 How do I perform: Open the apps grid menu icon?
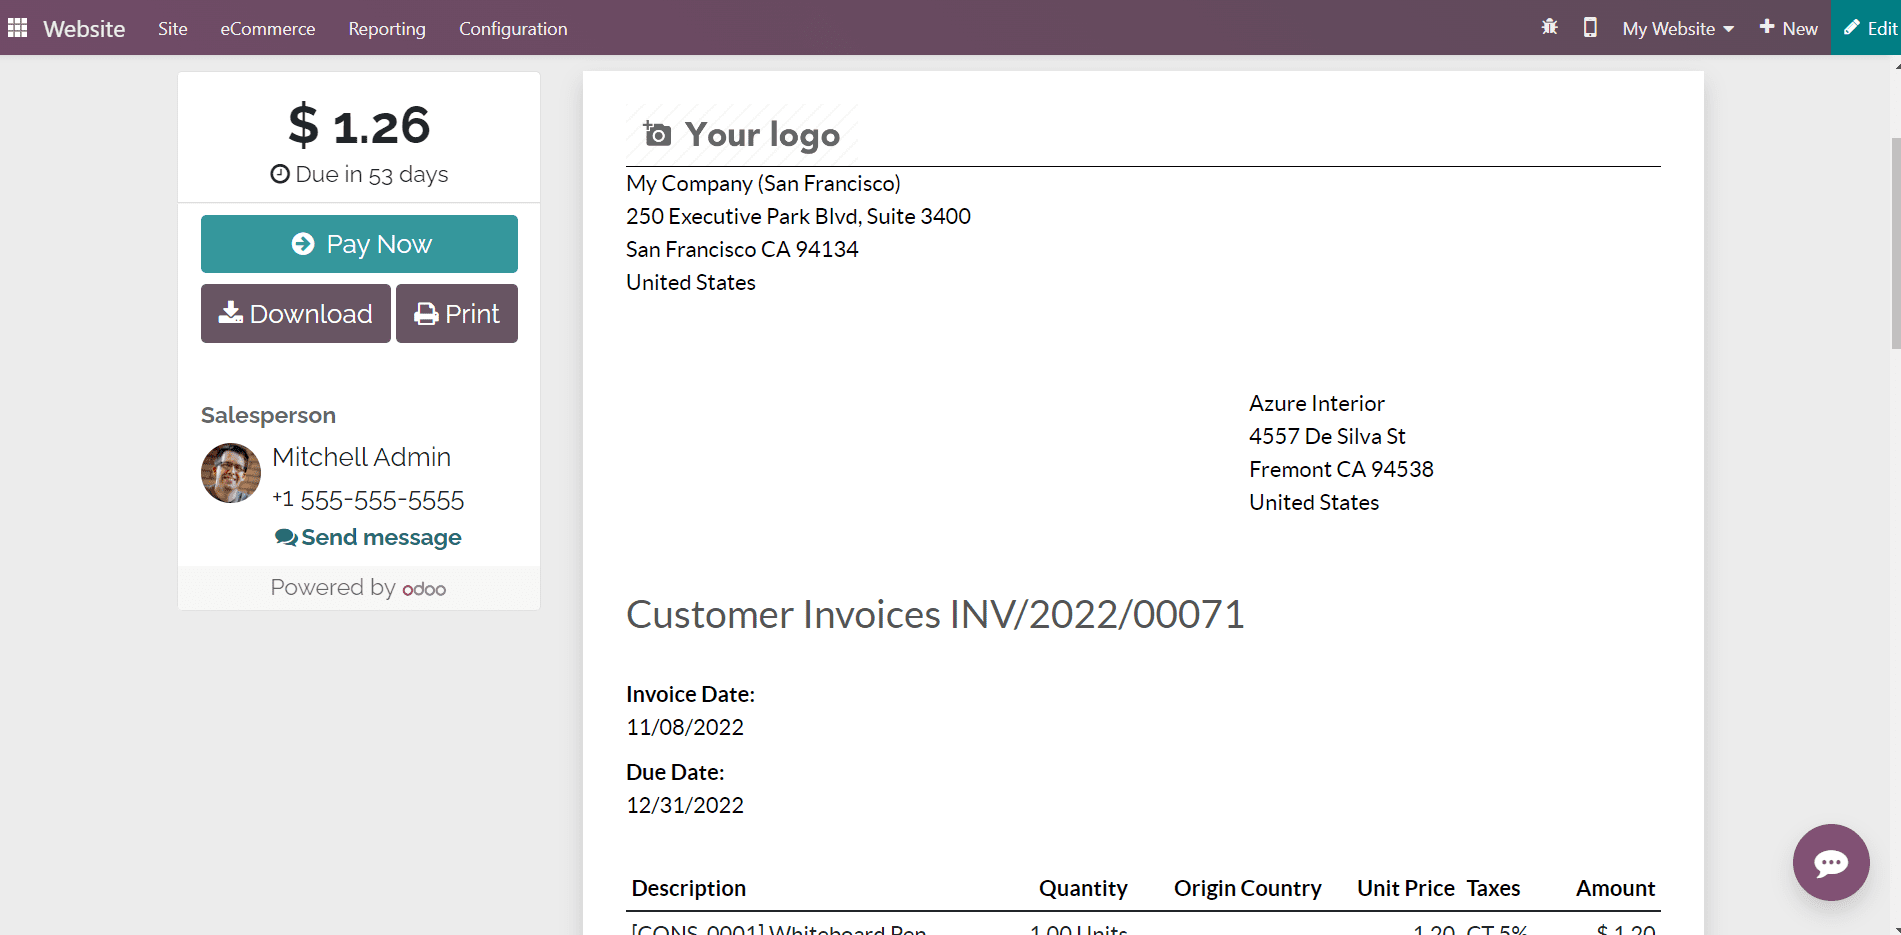tap(17, 28)
